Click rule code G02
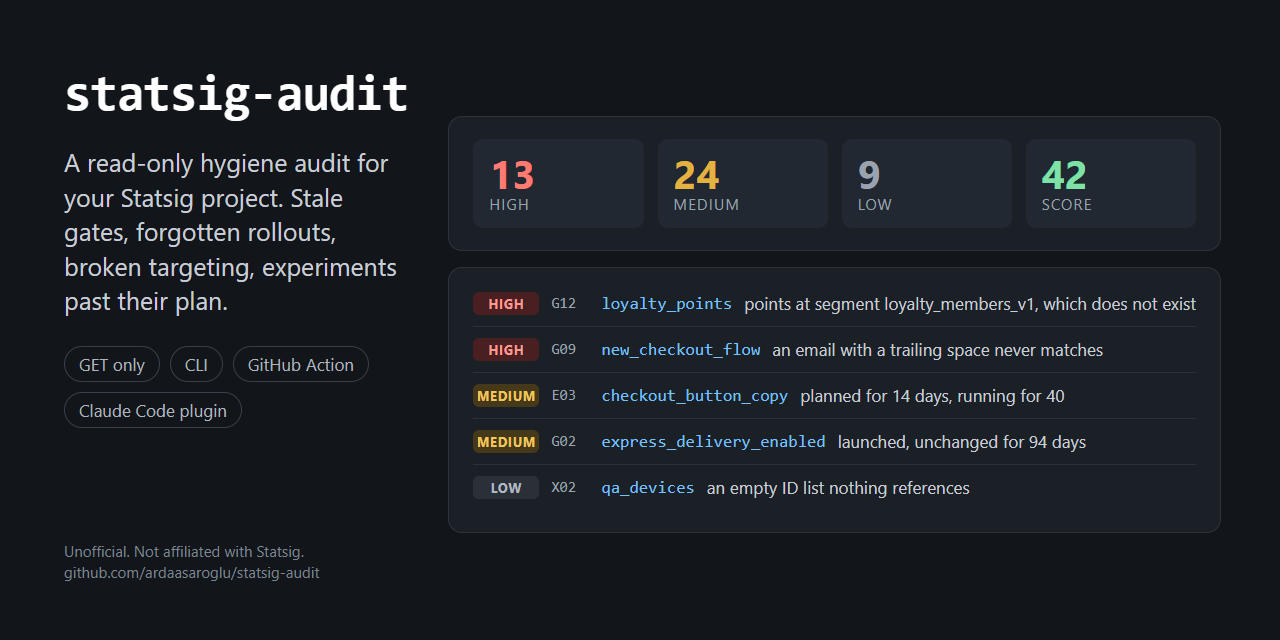The width and height of the screenshot is (1280, 640). pos(564,442)
